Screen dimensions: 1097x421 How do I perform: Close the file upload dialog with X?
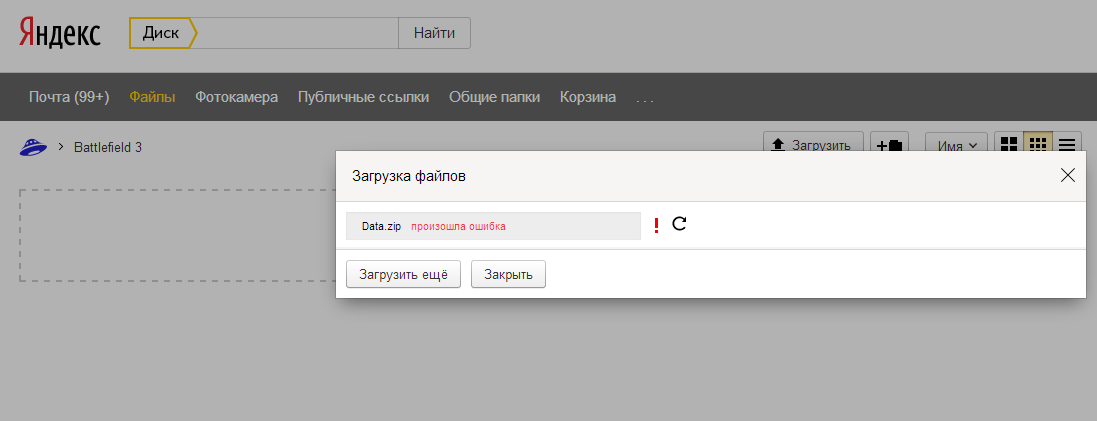(x=1067, y=175)
